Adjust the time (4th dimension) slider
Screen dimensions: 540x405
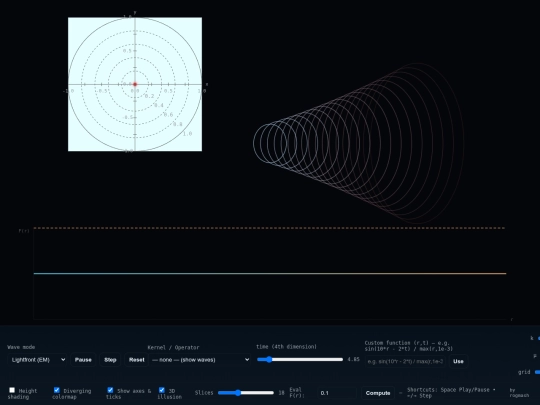click(x=300, y=360)
